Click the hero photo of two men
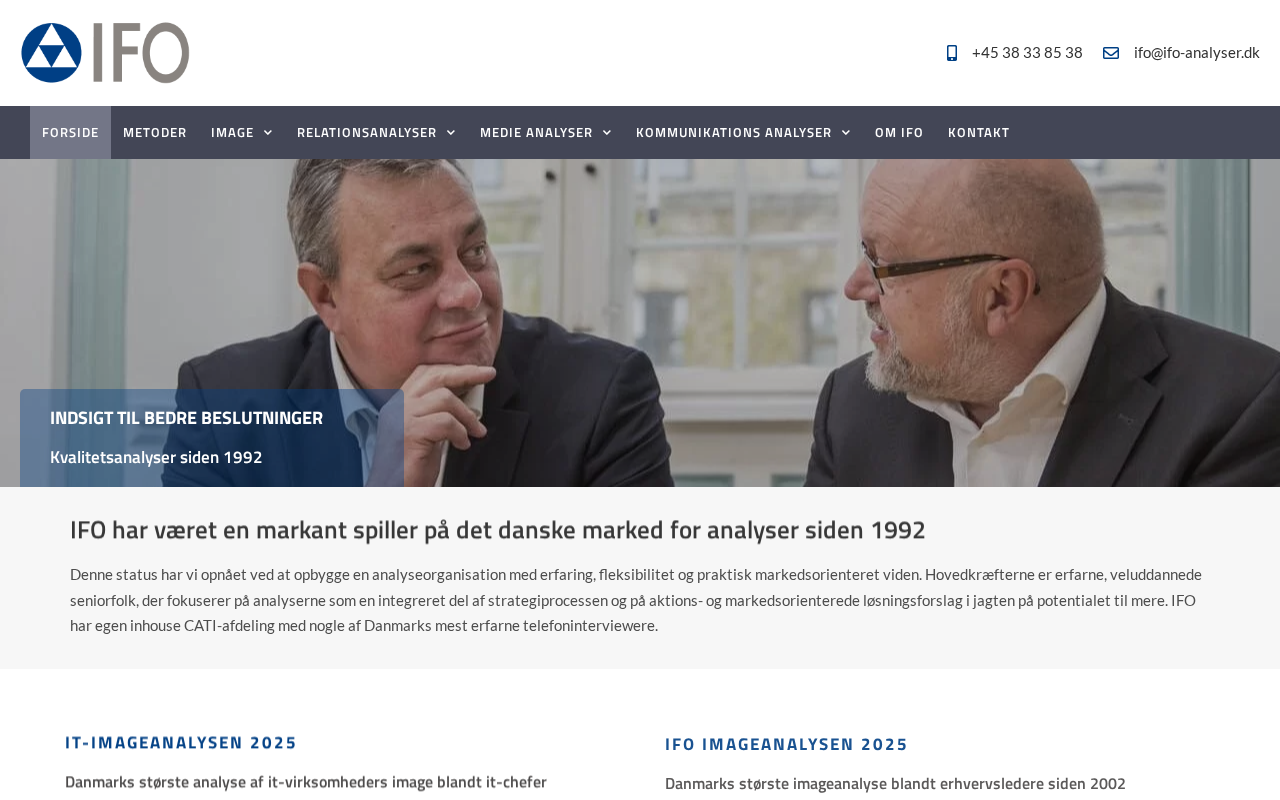The image size is (1280, 800). [x=640, y=323]
